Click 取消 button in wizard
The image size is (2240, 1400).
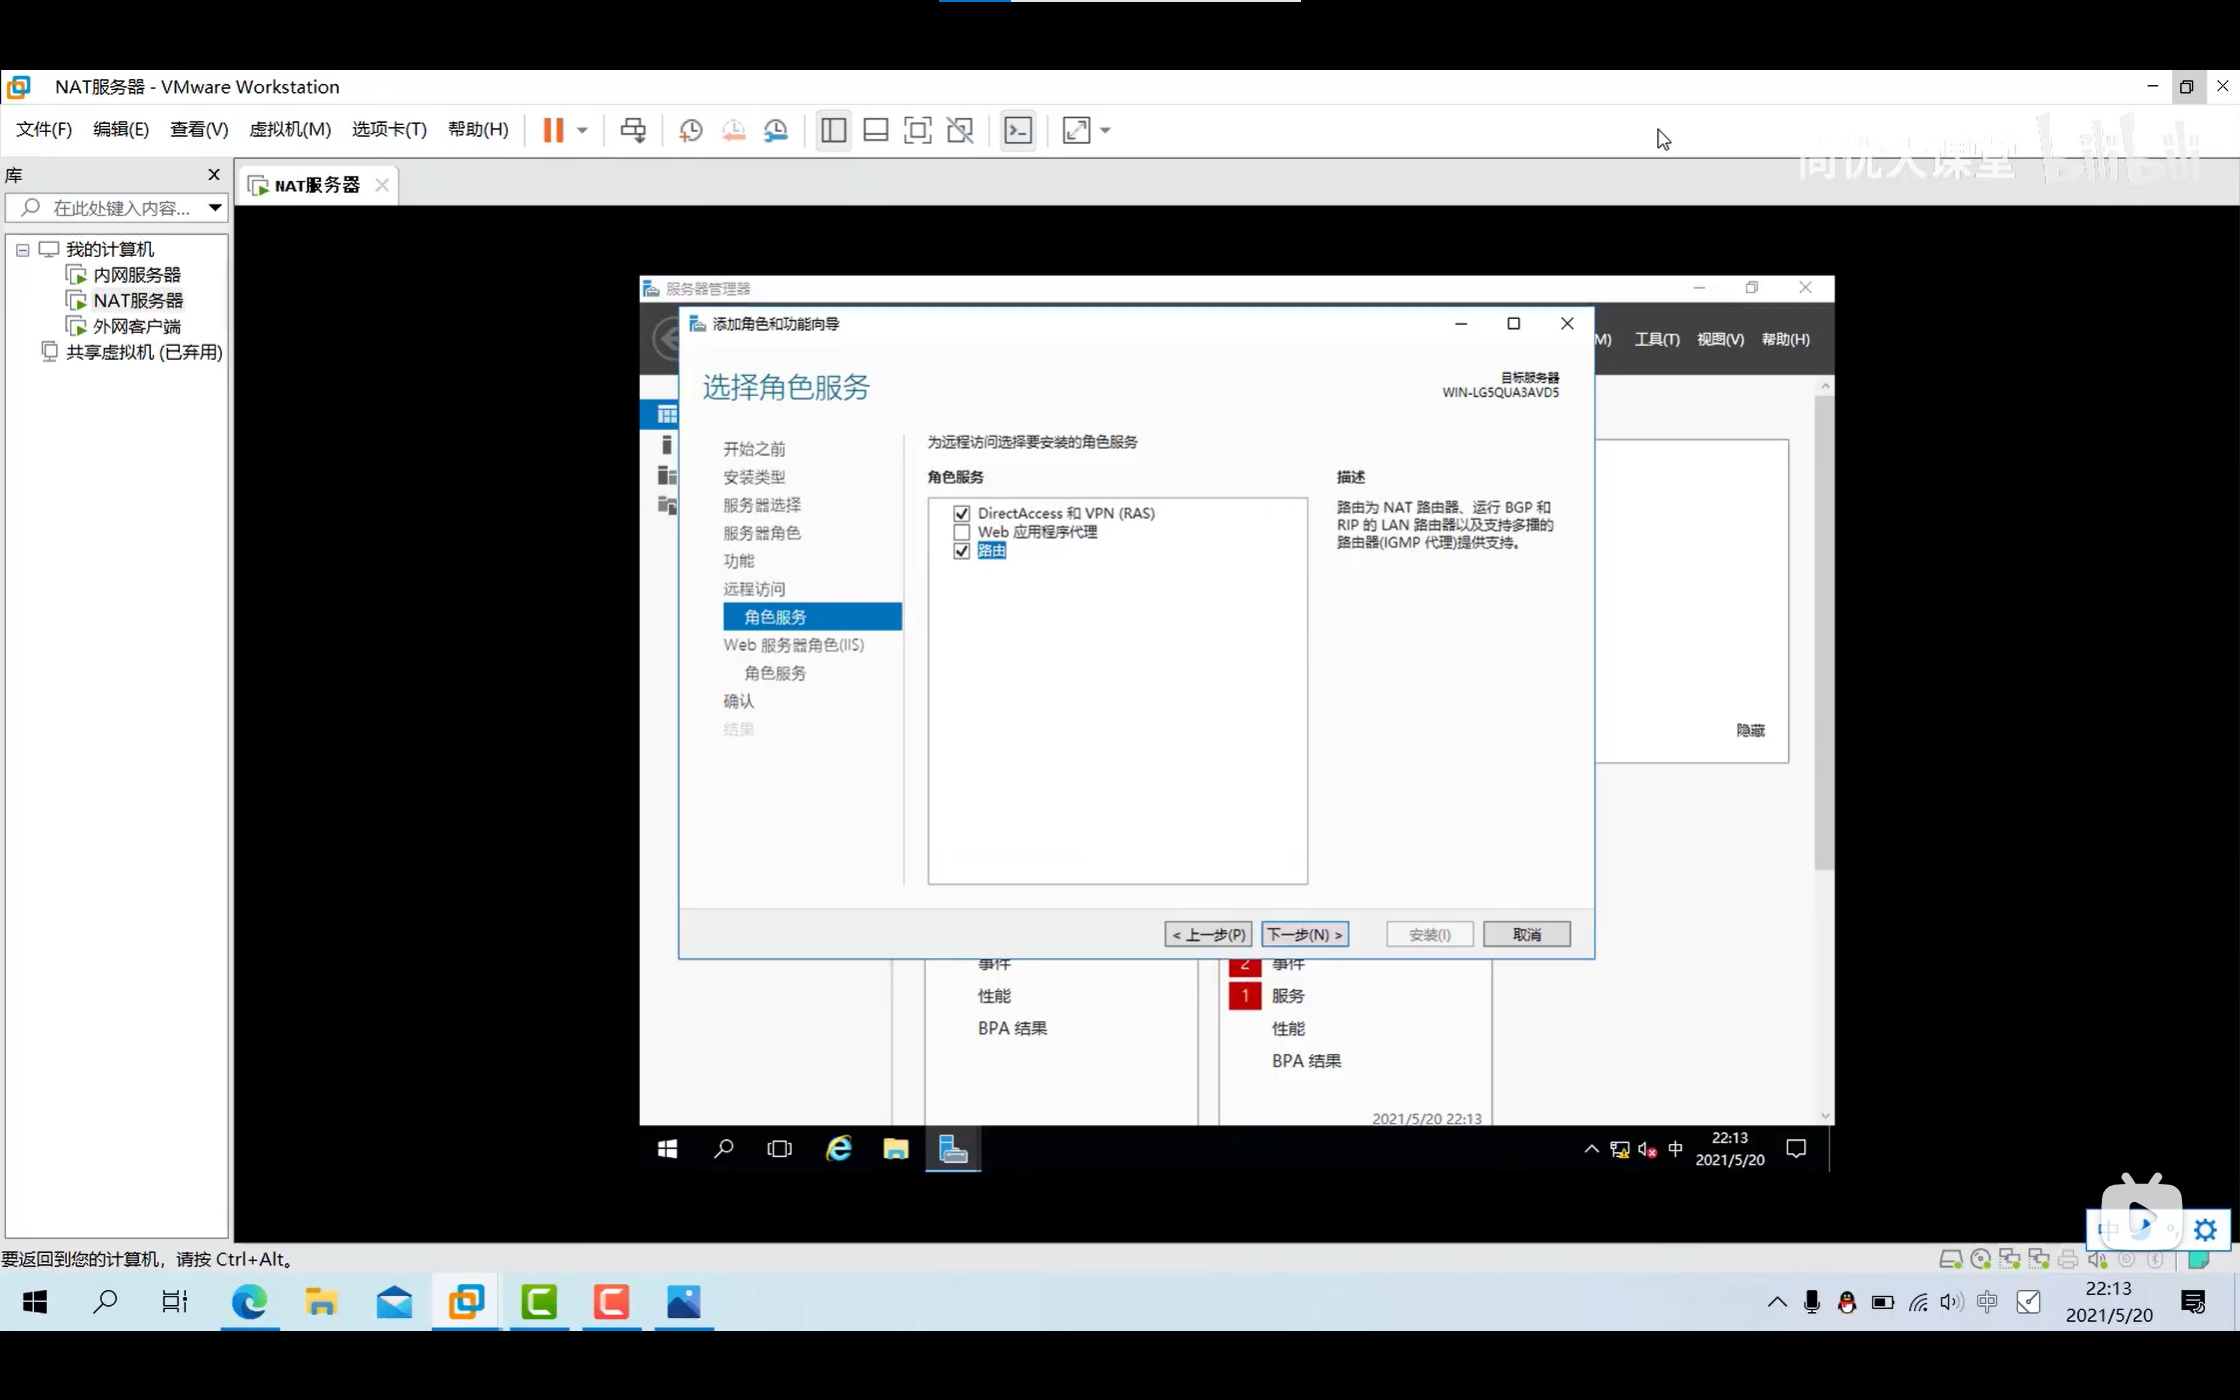(x=1526, y=934)
